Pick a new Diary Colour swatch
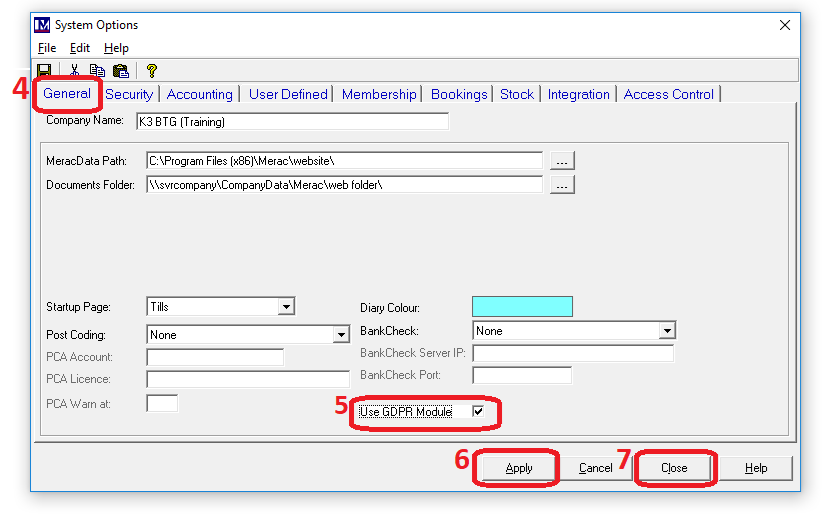 pos(522,307)
